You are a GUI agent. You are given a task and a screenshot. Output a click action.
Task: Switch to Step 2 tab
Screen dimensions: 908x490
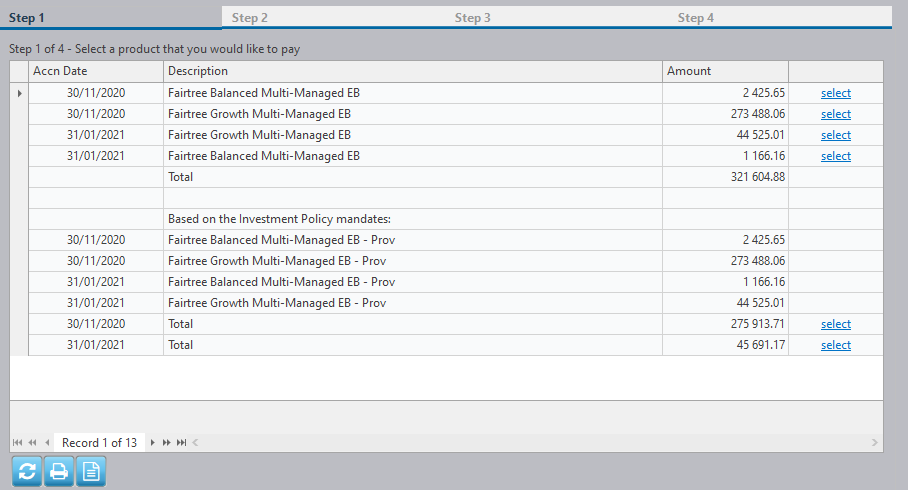[334, 17]
